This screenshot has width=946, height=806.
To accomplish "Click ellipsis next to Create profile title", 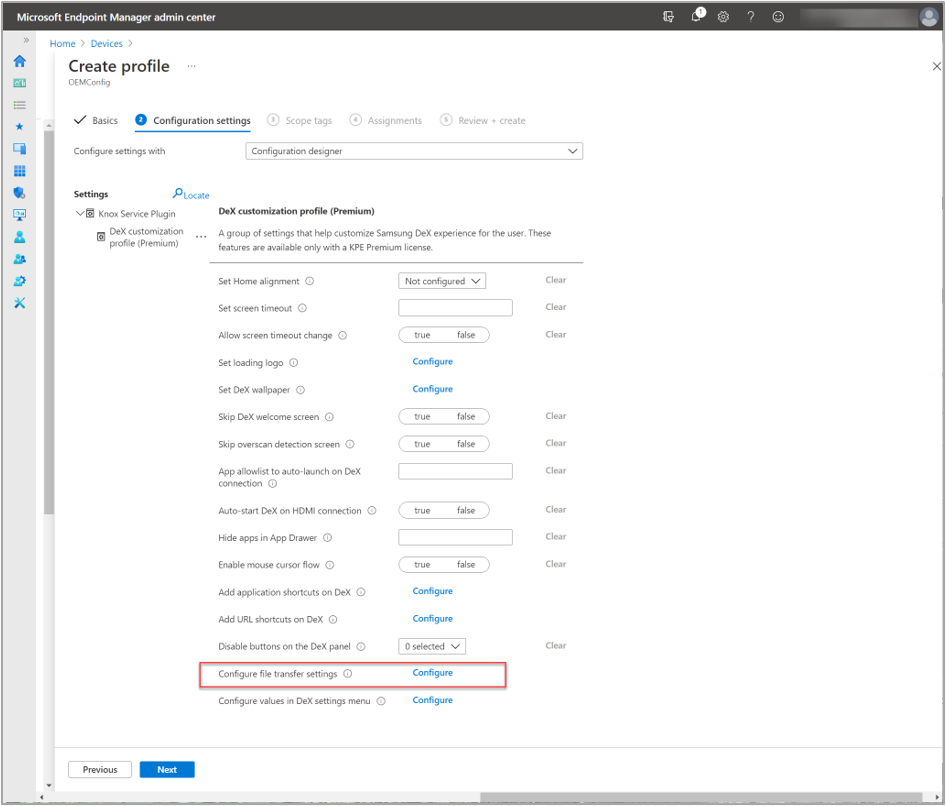I will 191,66.
